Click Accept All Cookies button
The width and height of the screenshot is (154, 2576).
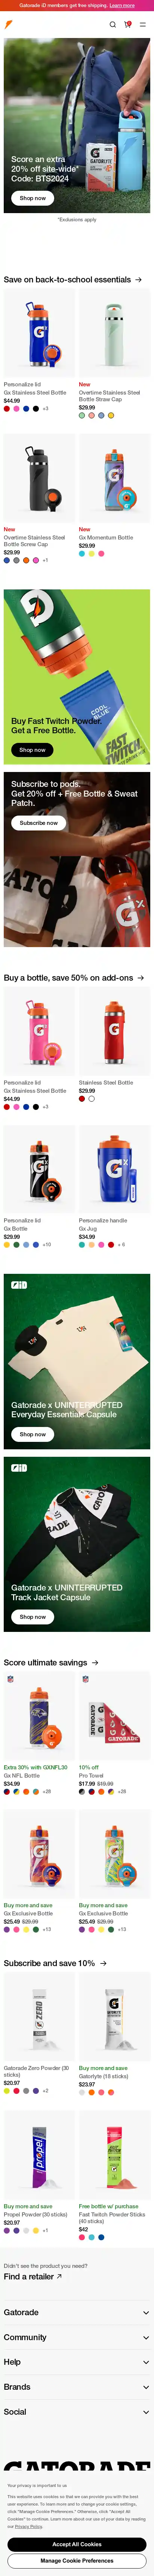[77, 2543]
